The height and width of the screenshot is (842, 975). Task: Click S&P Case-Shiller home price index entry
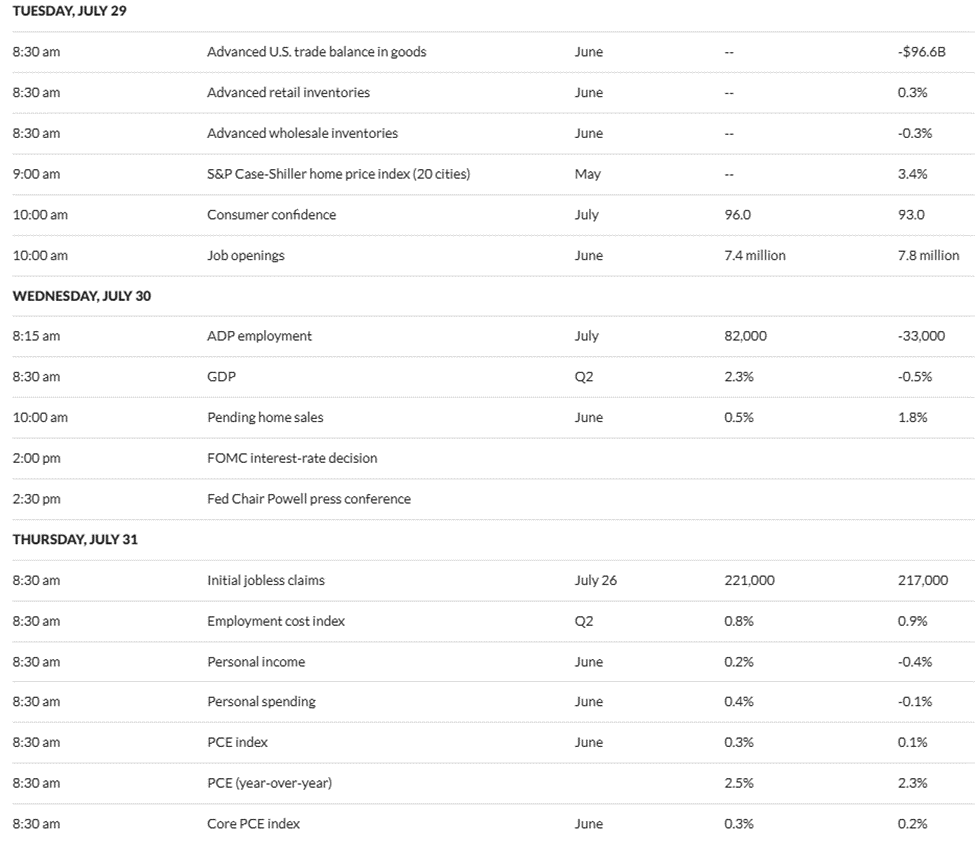click(x=338, y=173)
